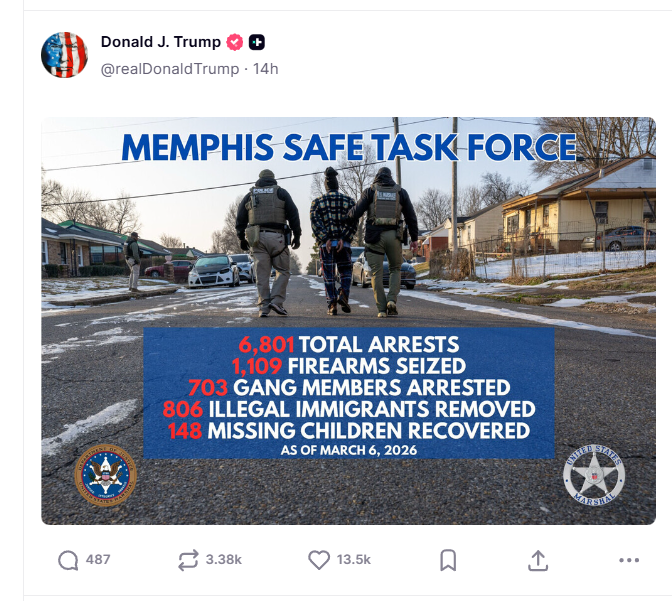Click the 487 replies count
Viewport: 672px width, 601px height.
[x=98, y=560]
